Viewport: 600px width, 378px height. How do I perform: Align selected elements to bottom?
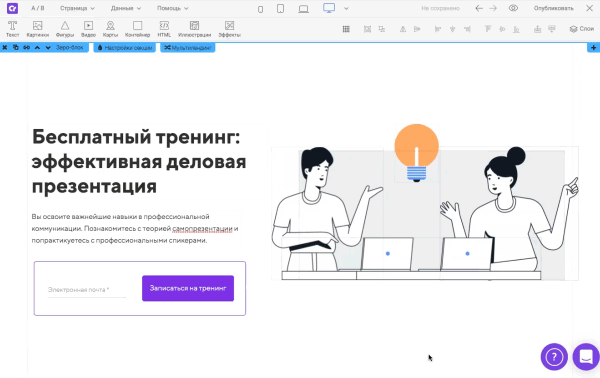[516, 29]
